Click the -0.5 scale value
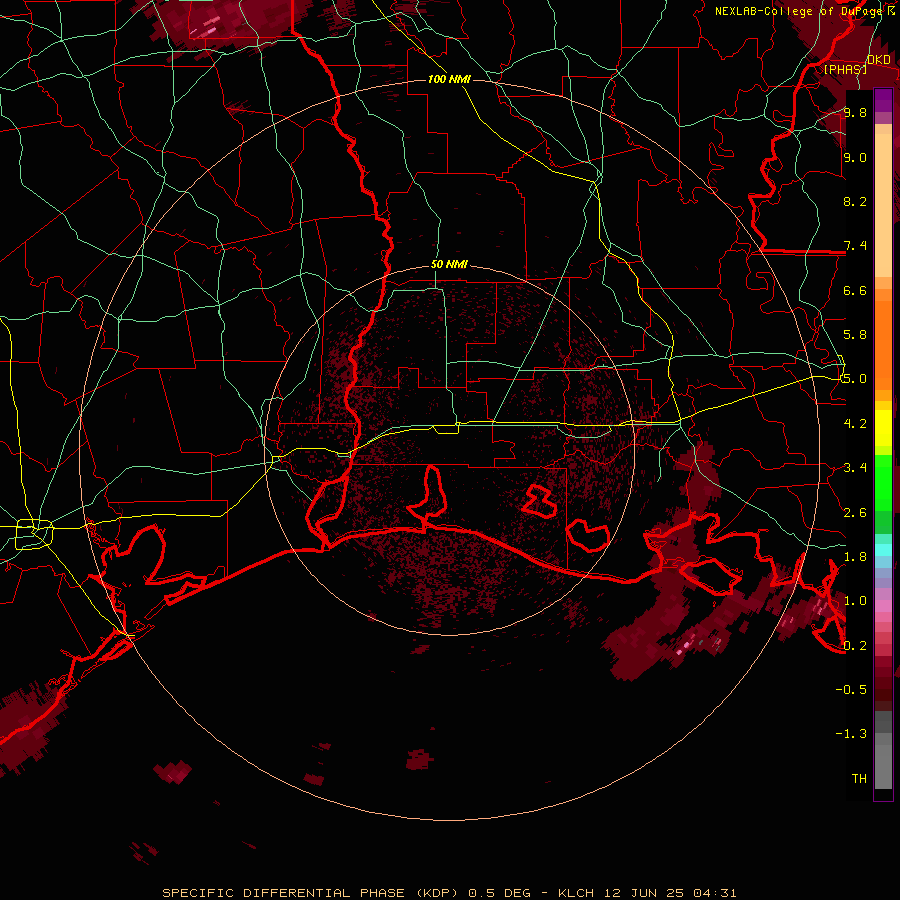 pos(851,689)
